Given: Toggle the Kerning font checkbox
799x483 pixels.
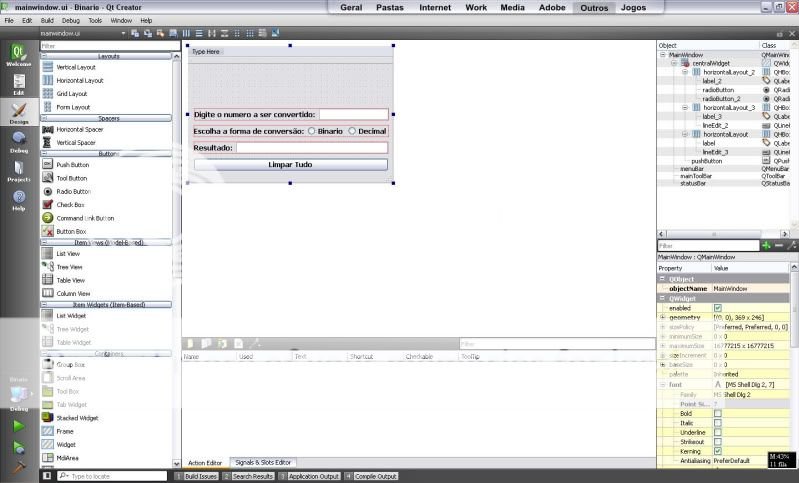Looking at the screenshot, I should (717, 452).
